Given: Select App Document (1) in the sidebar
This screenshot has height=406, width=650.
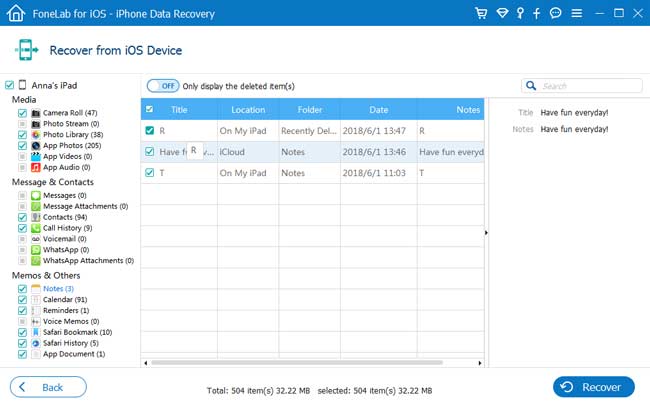Looking at the screenshot, I should 74,354.
